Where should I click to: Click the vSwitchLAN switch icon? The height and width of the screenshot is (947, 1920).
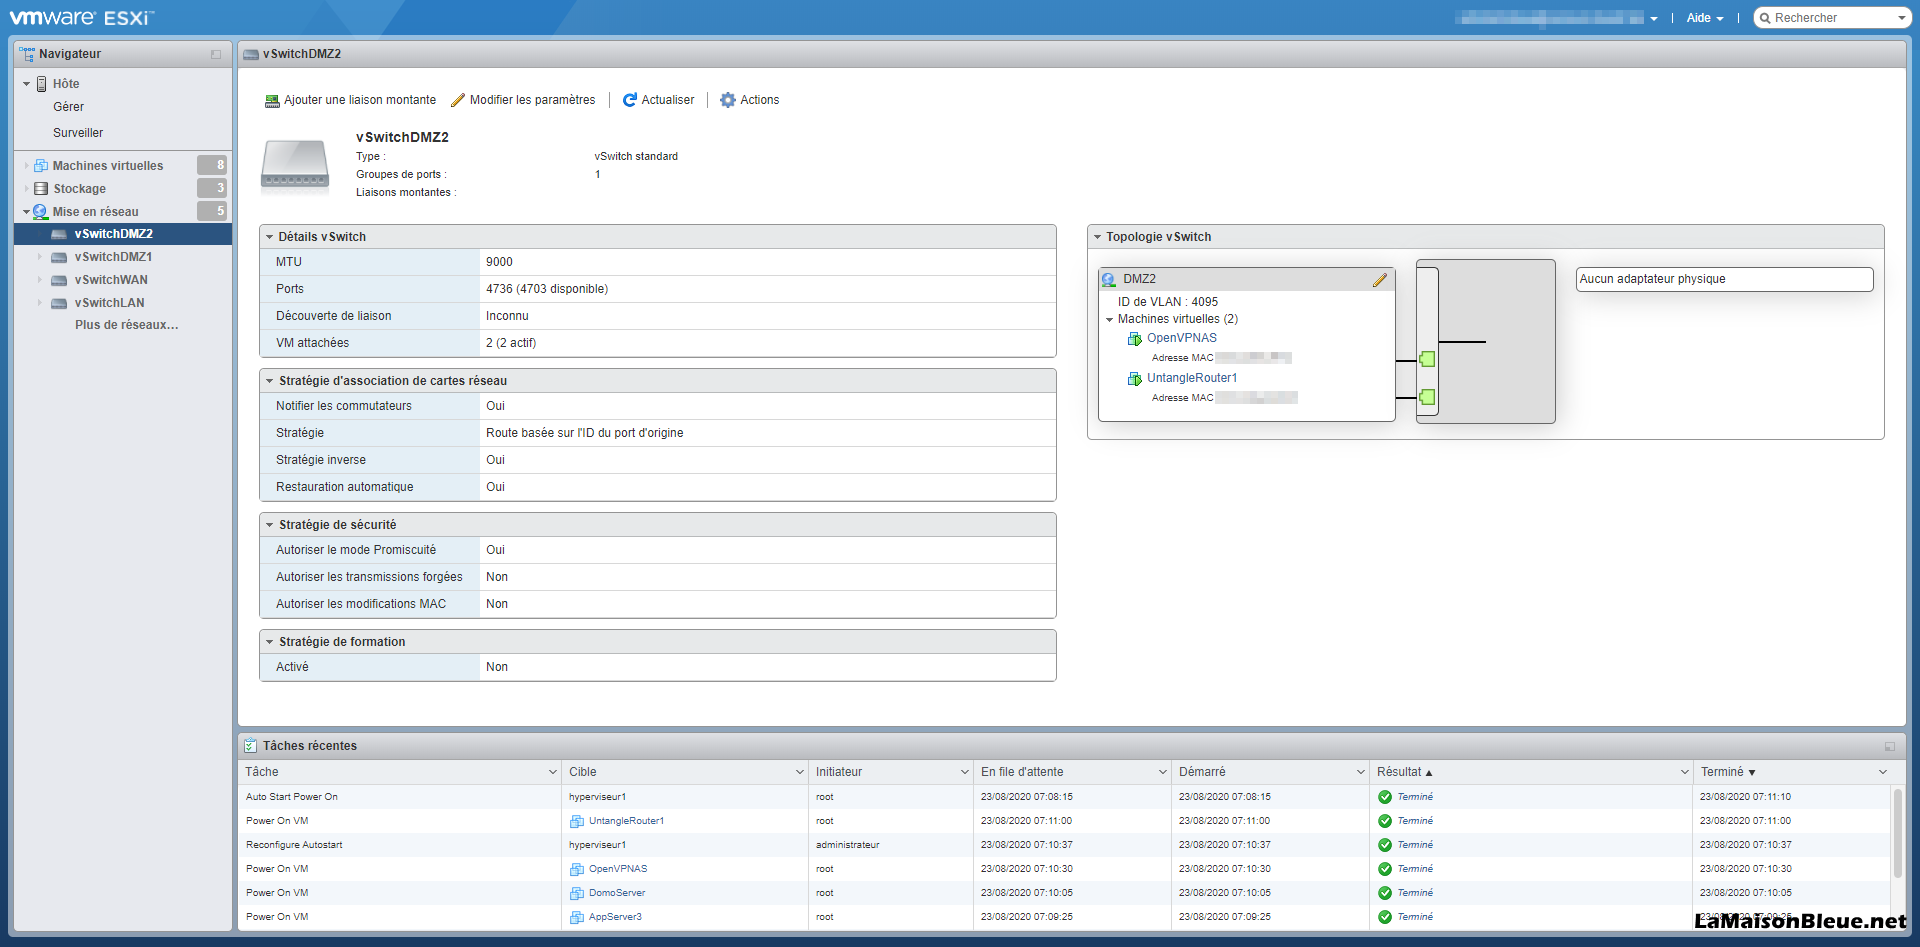coord(59,304)
